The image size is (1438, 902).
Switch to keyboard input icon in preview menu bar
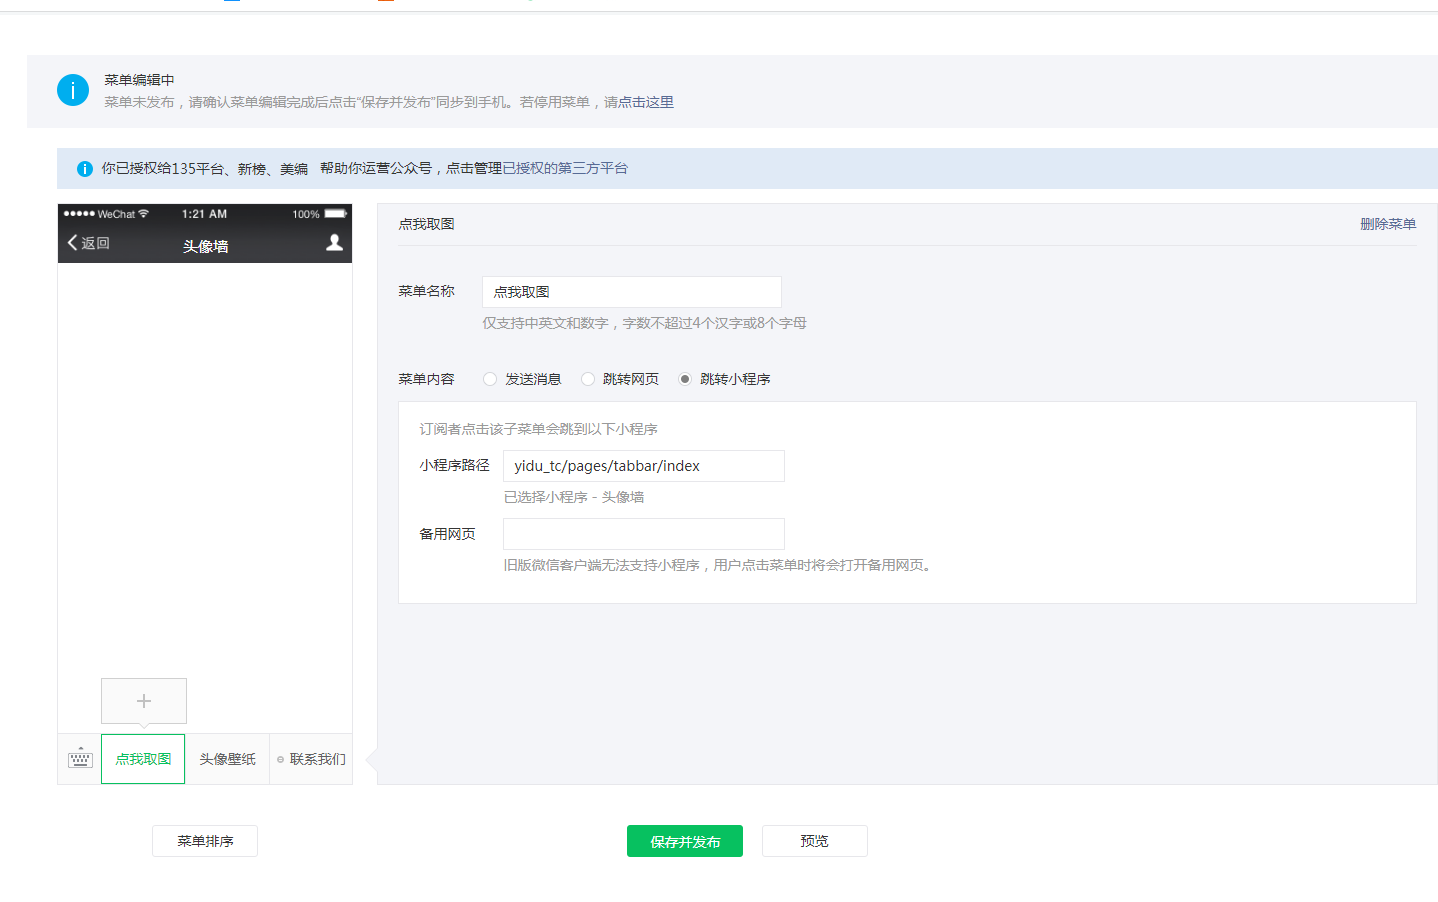[x=80, y=758]
